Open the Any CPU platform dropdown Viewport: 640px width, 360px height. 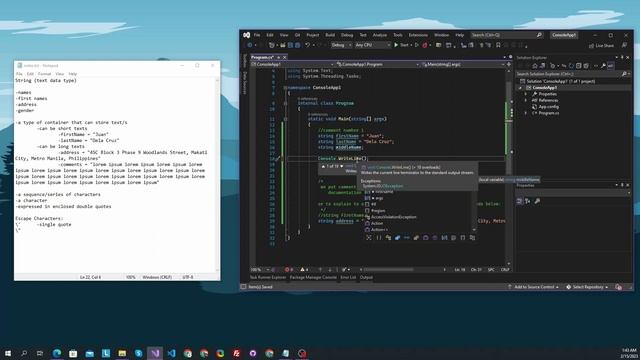pyautogui.click(x=372, y=45)
